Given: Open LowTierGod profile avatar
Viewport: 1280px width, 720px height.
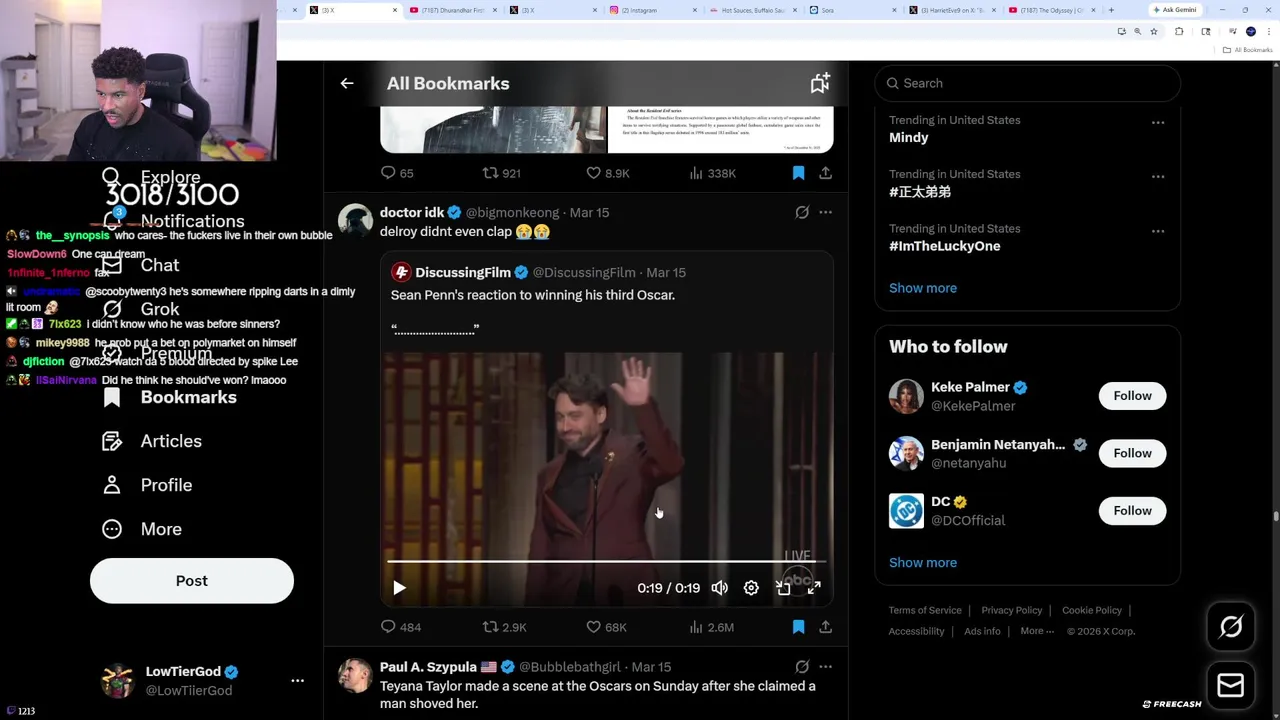Looking at the screenshot, I should point(118,680).
